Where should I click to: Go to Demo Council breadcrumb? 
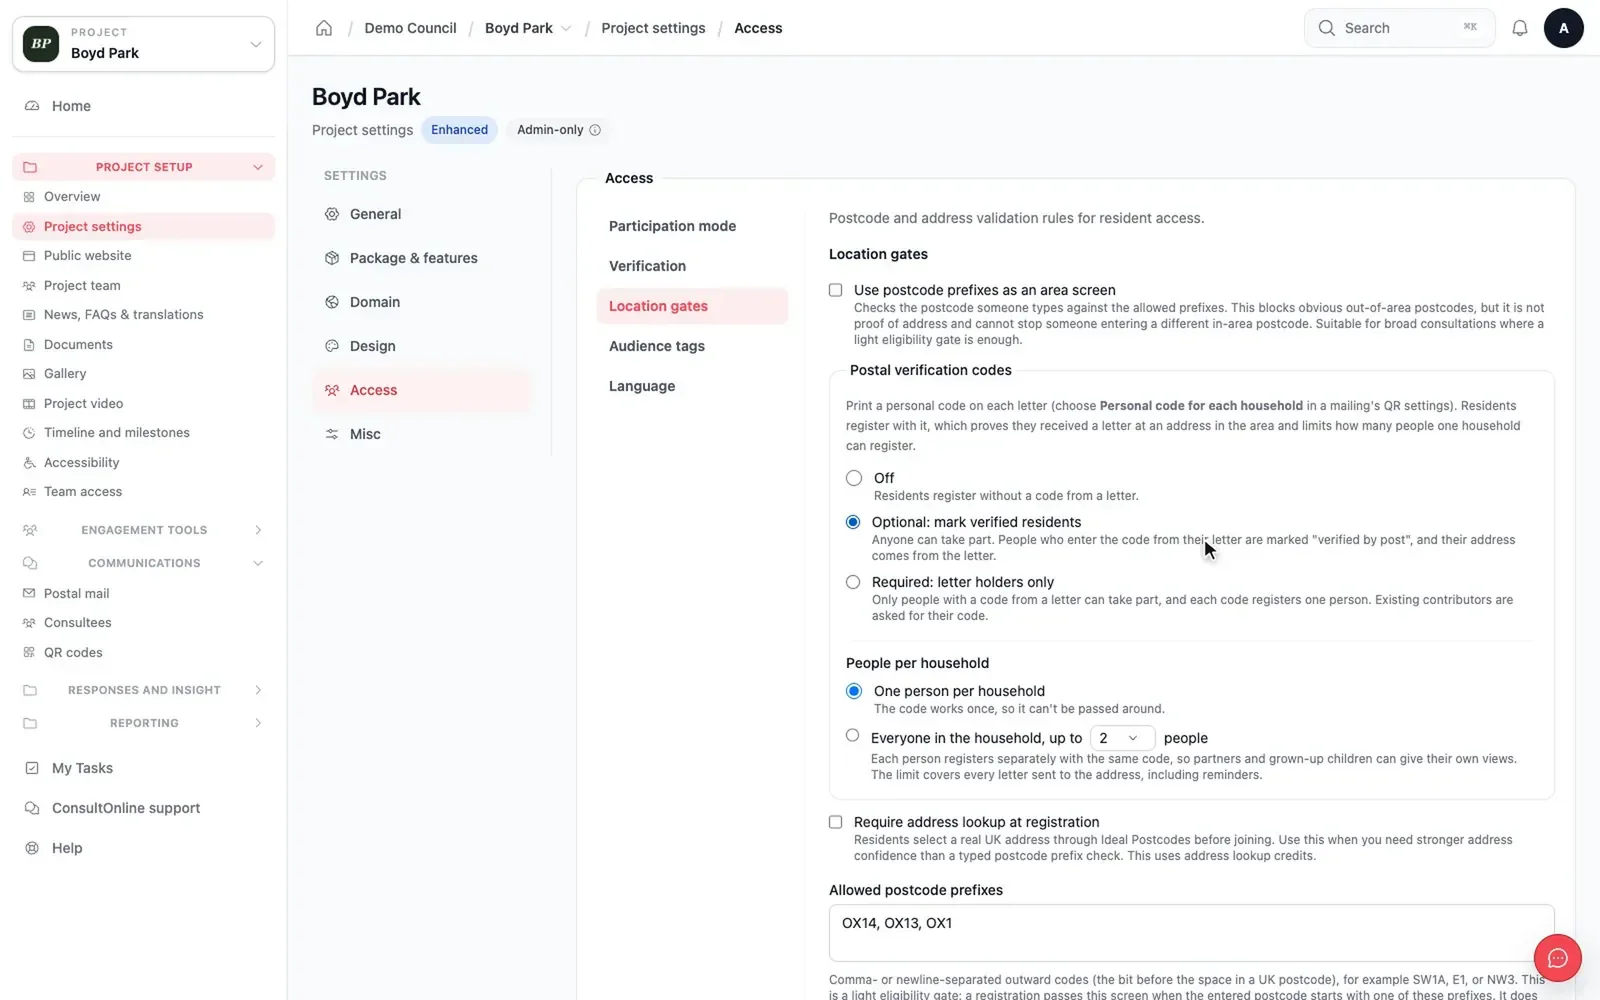point(410,28)
